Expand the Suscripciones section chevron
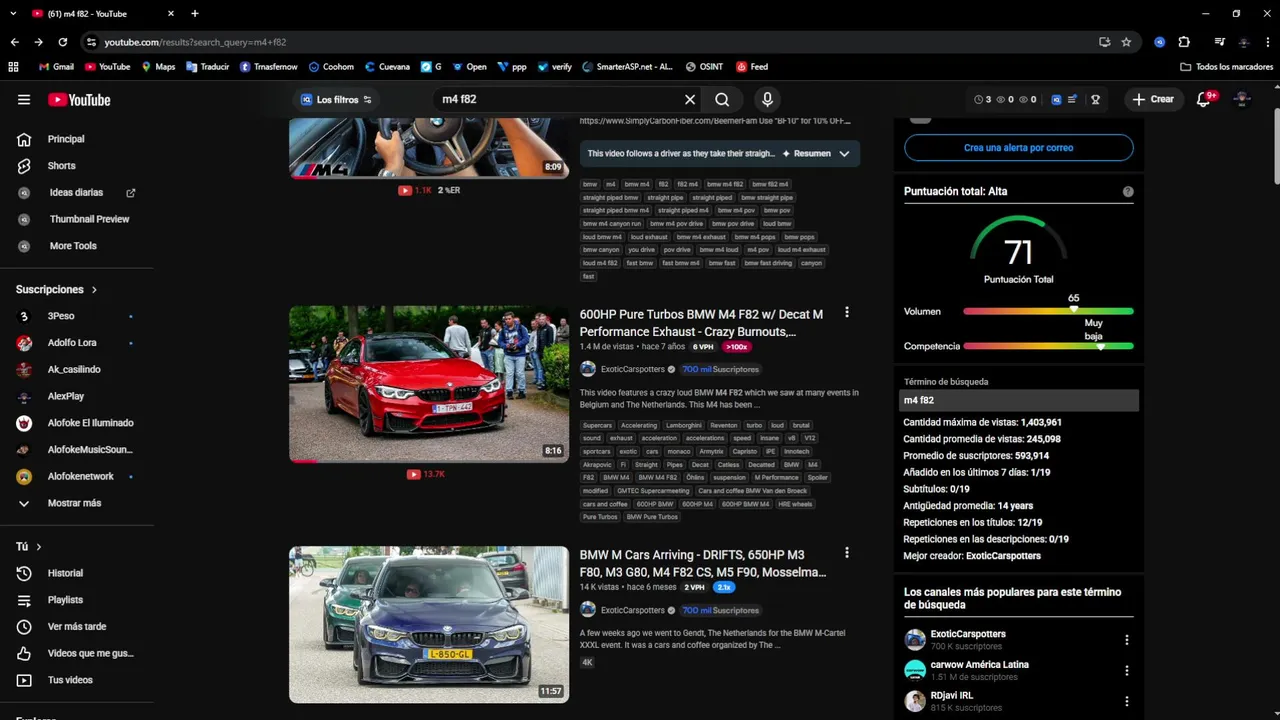The image size is (1280, 720). point(95,290)
